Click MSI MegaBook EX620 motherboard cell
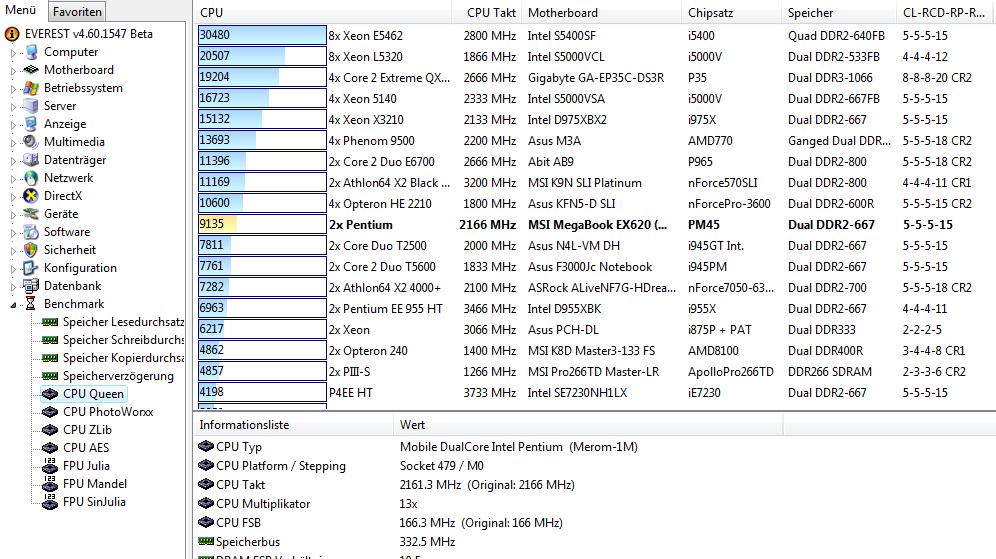The height and width of the screenshot is (559, 996). coord(597,225)
